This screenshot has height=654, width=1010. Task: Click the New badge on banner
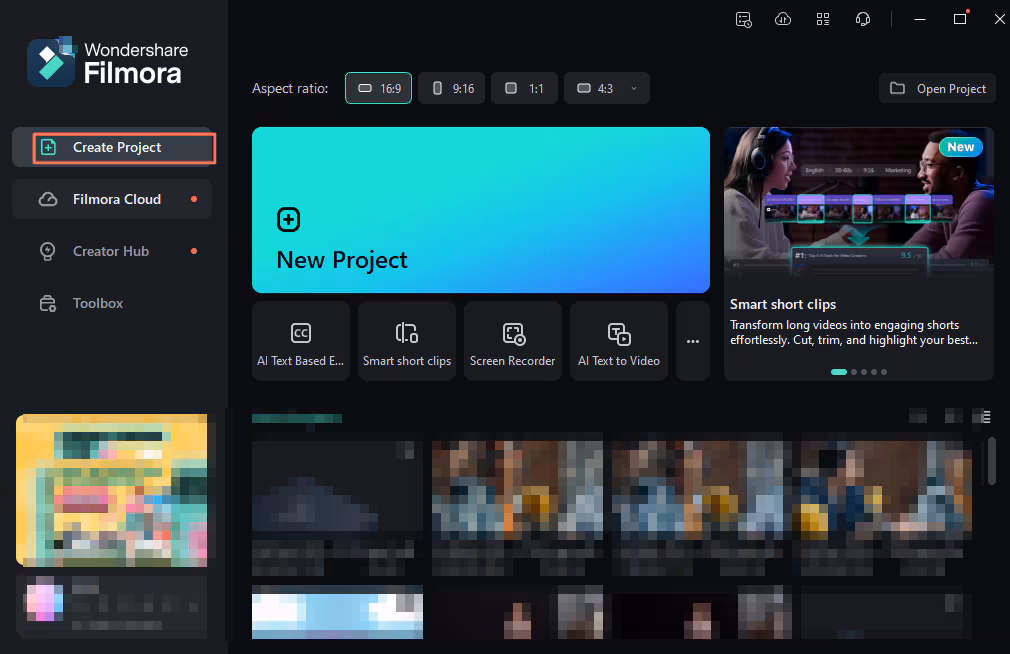click(x=960, y=147)
